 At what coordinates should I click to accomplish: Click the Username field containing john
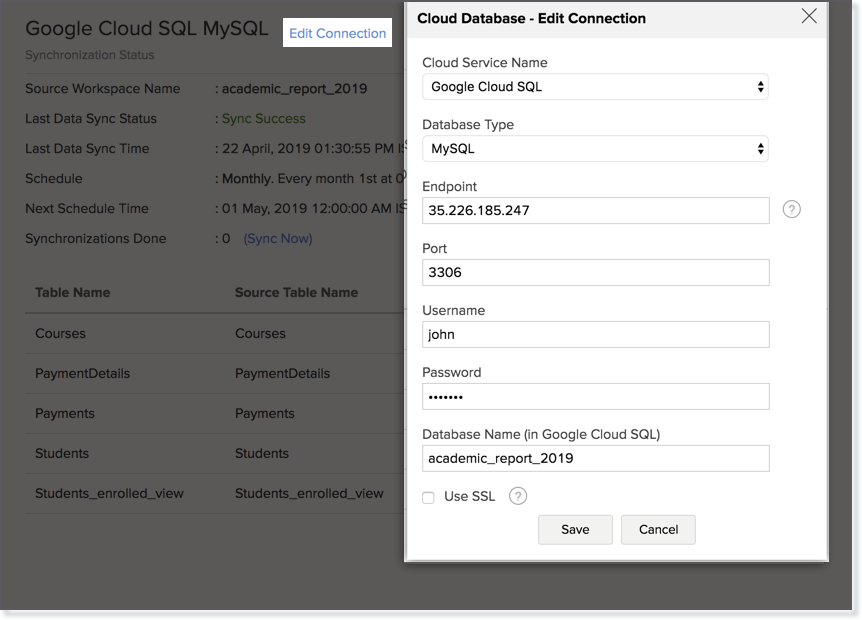tap(595, 334)
